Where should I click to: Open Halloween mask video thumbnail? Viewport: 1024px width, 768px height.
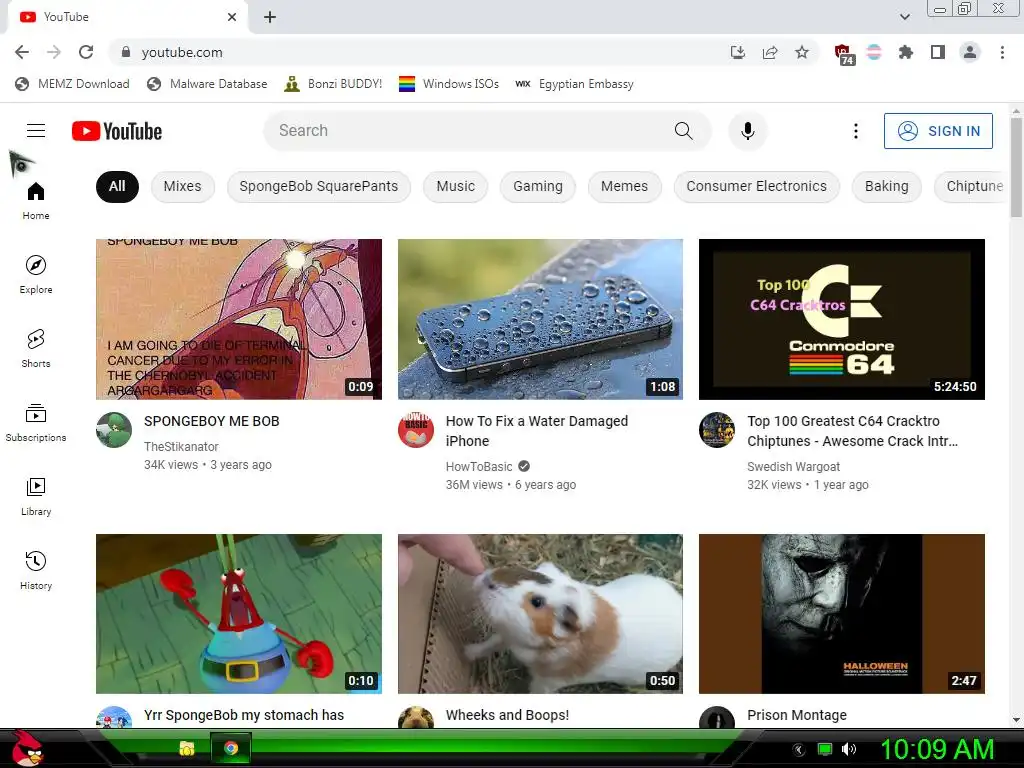click(x=842, y=614)
